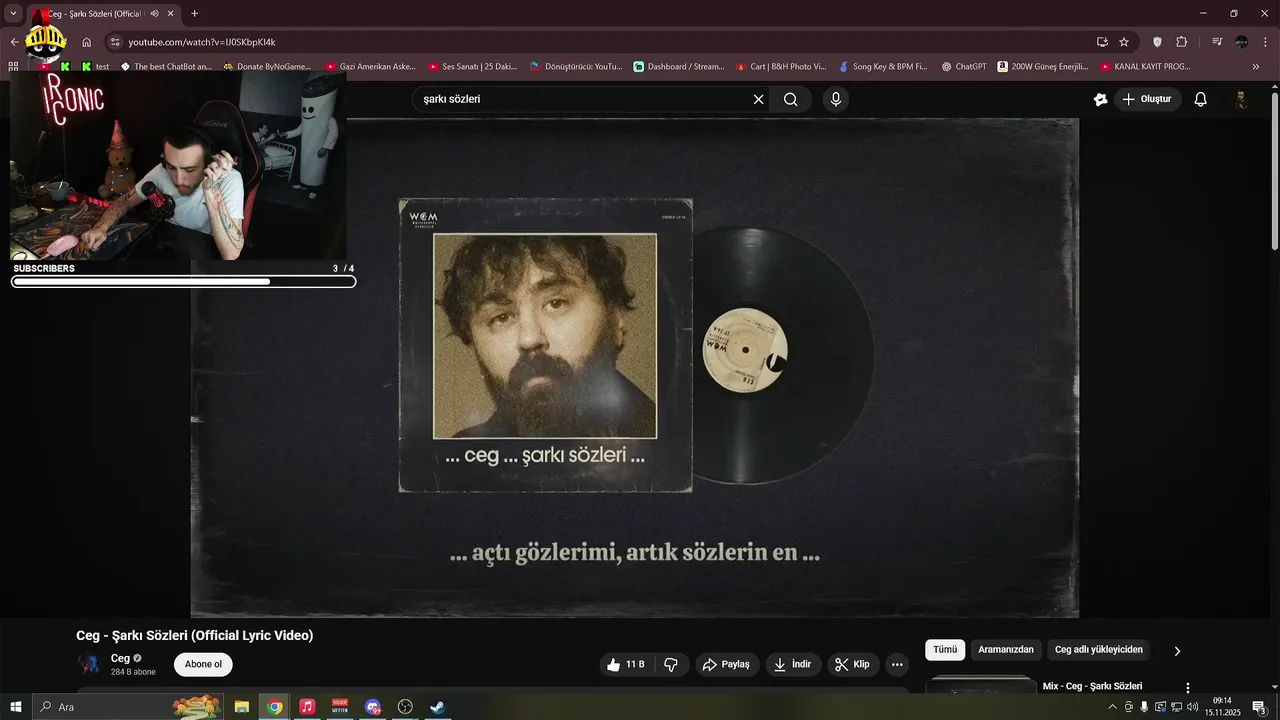Open the 200W Güneş Enerjili... bookmark
Screen dimensions: 1280x720
1043,66
